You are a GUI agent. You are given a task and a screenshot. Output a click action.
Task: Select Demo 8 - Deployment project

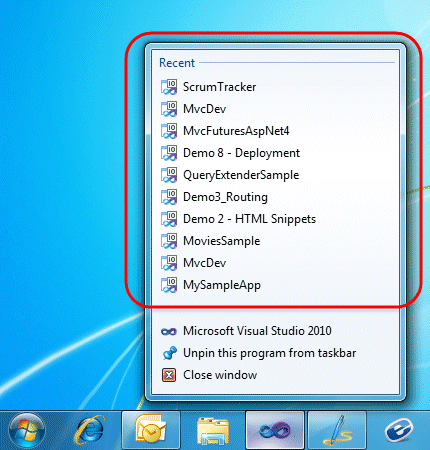click(x=275, y=153)
